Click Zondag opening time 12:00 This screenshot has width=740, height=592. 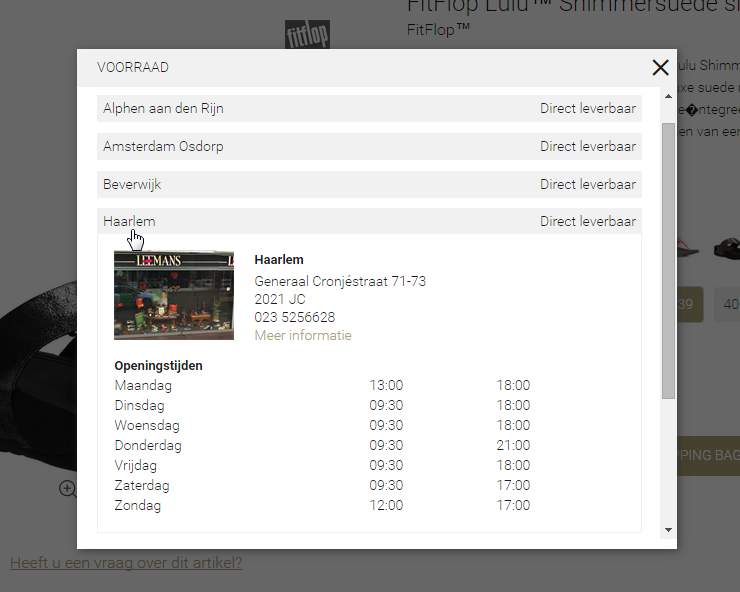click(386, 506)
